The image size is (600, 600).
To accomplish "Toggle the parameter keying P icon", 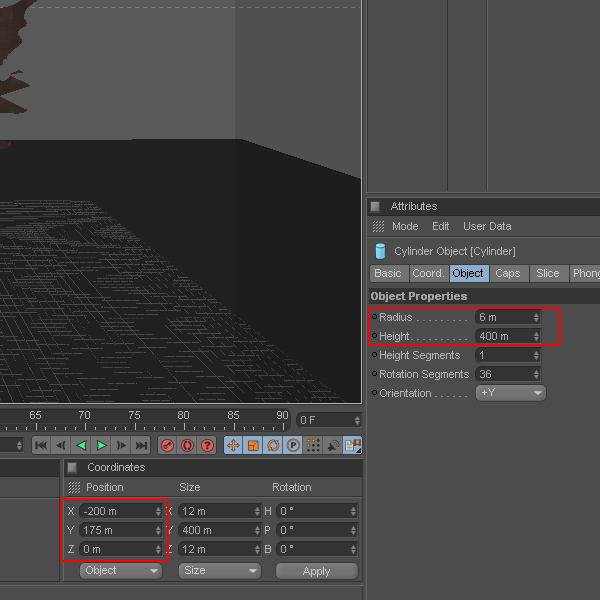I will tap(293, 445).
